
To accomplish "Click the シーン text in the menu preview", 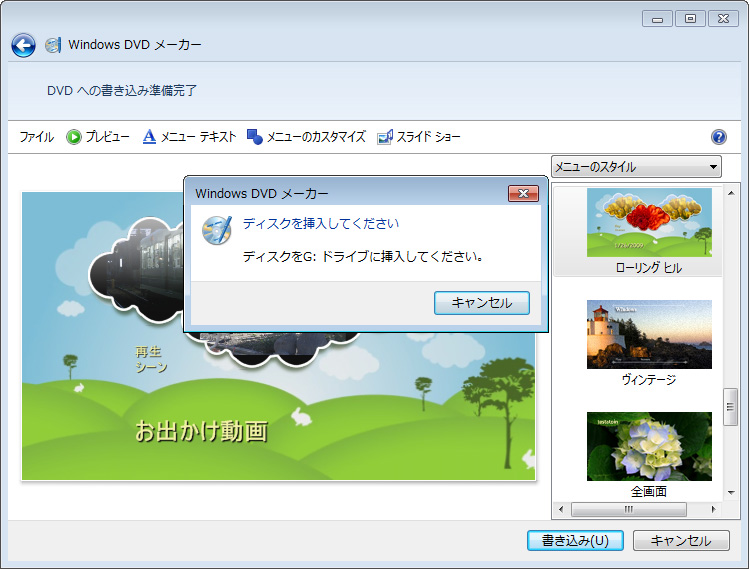I will coord(151,367).
